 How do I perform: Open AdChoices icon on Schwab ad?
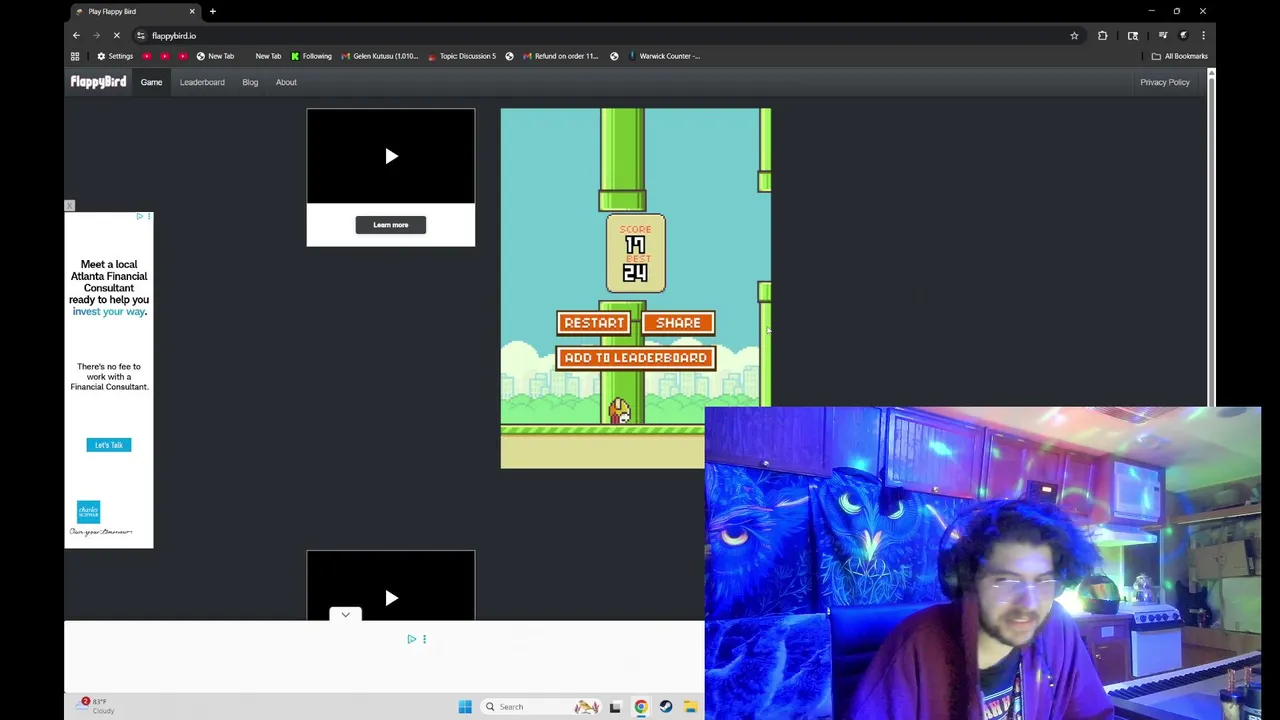click(141, 216)
